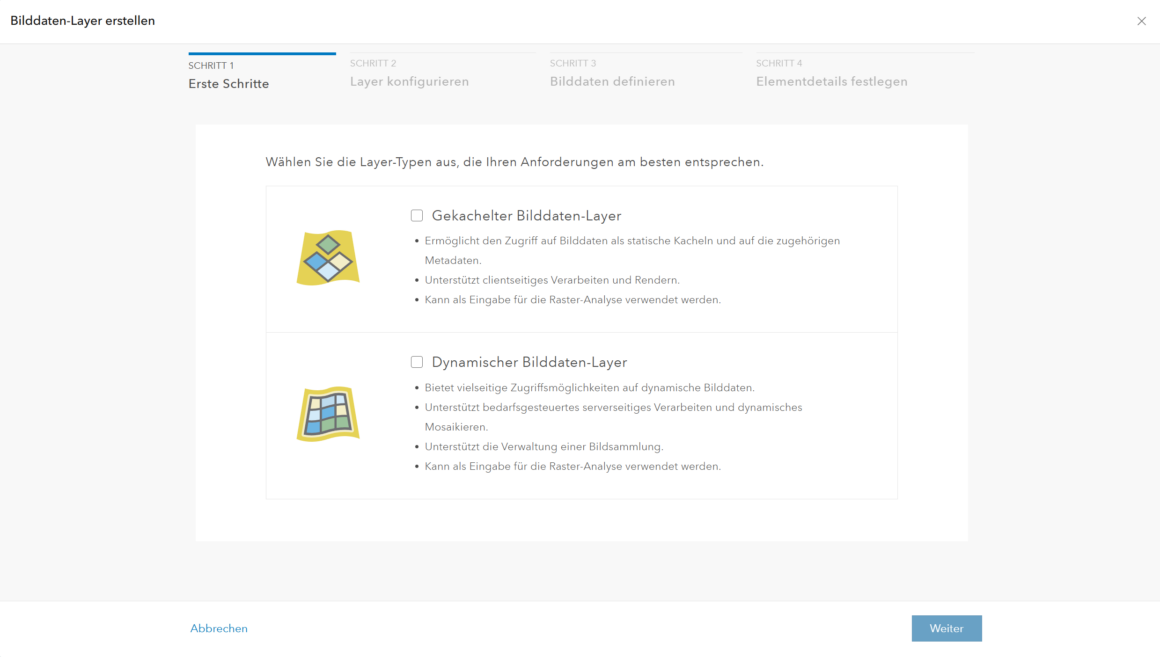Click the clientseitiges Verarbeiten und Rendern bullet

(x=552, y=280)
